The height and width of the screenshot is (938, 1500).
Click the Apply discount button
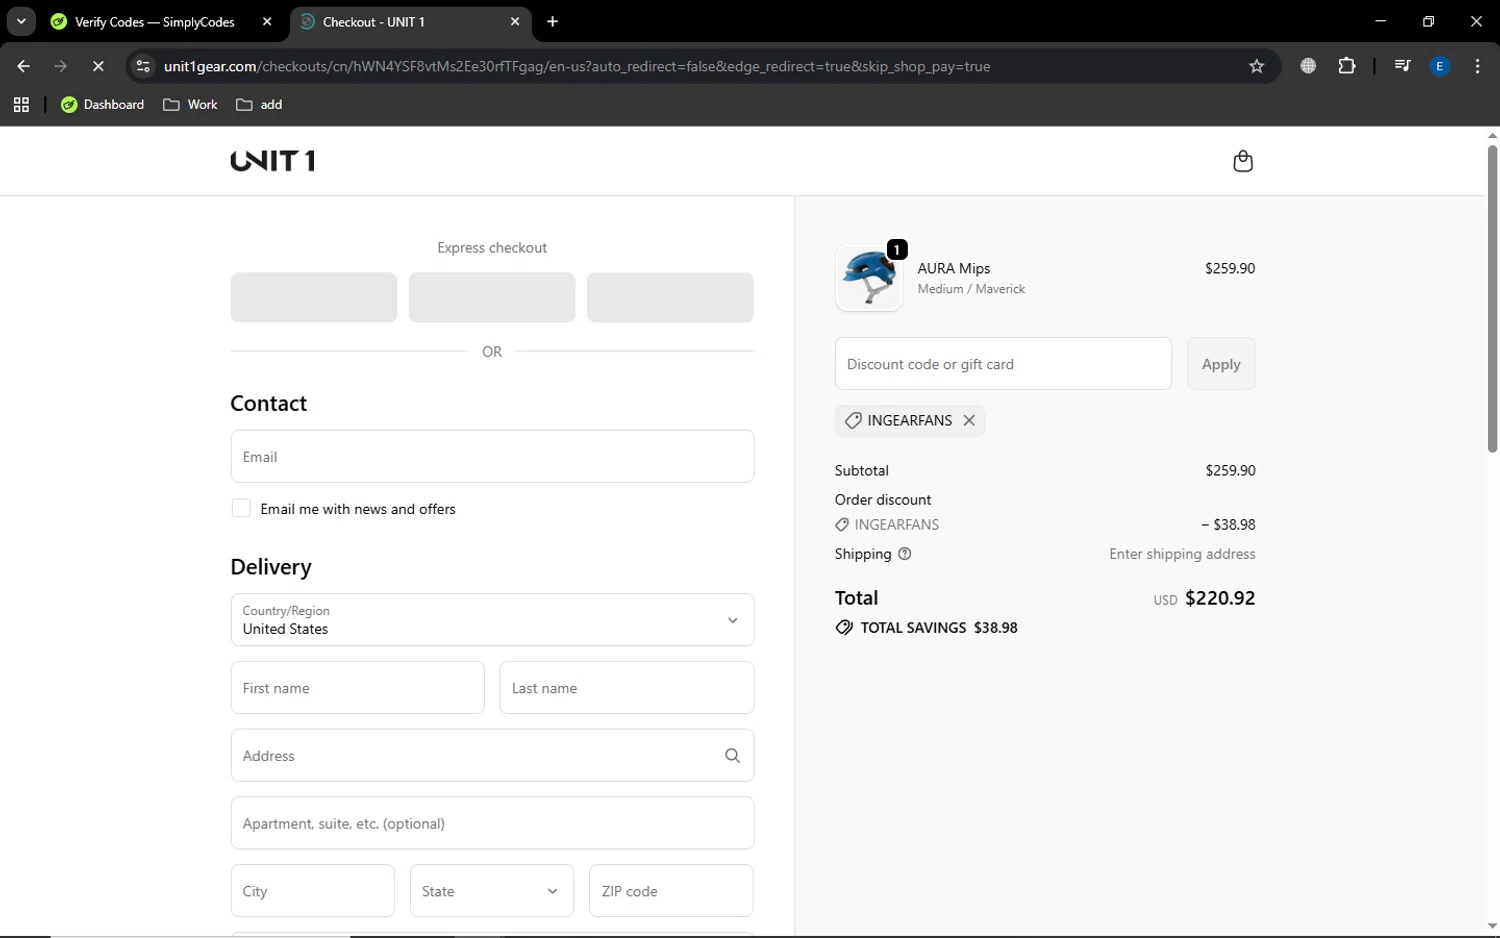[x=1221, y=364]
